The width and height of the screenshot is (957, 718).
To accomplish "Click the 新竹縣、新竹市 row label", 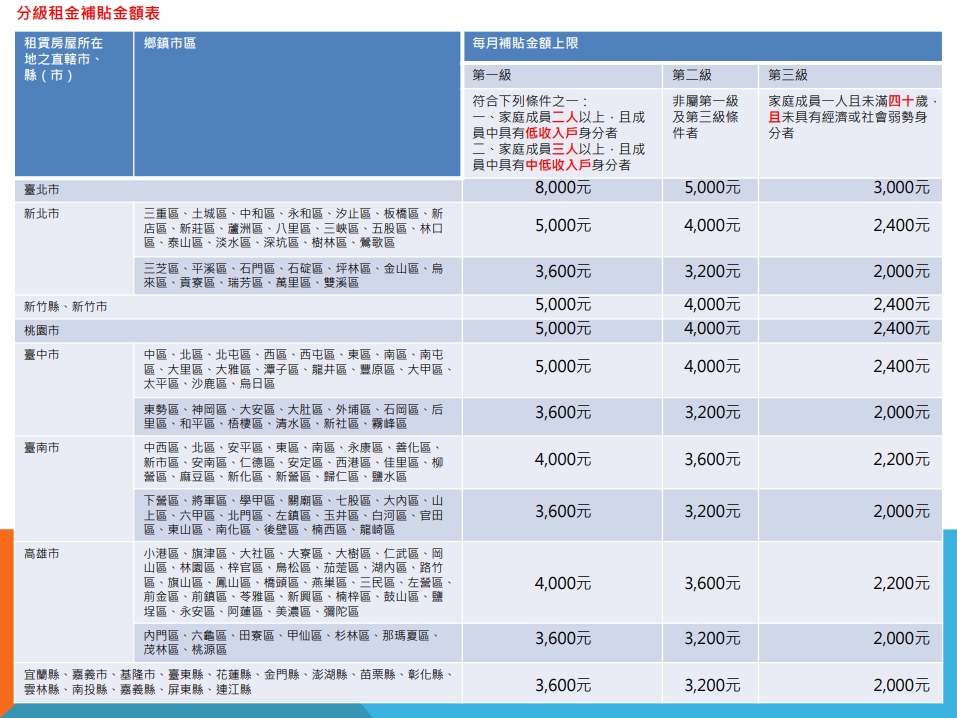I will pos(66,306).
